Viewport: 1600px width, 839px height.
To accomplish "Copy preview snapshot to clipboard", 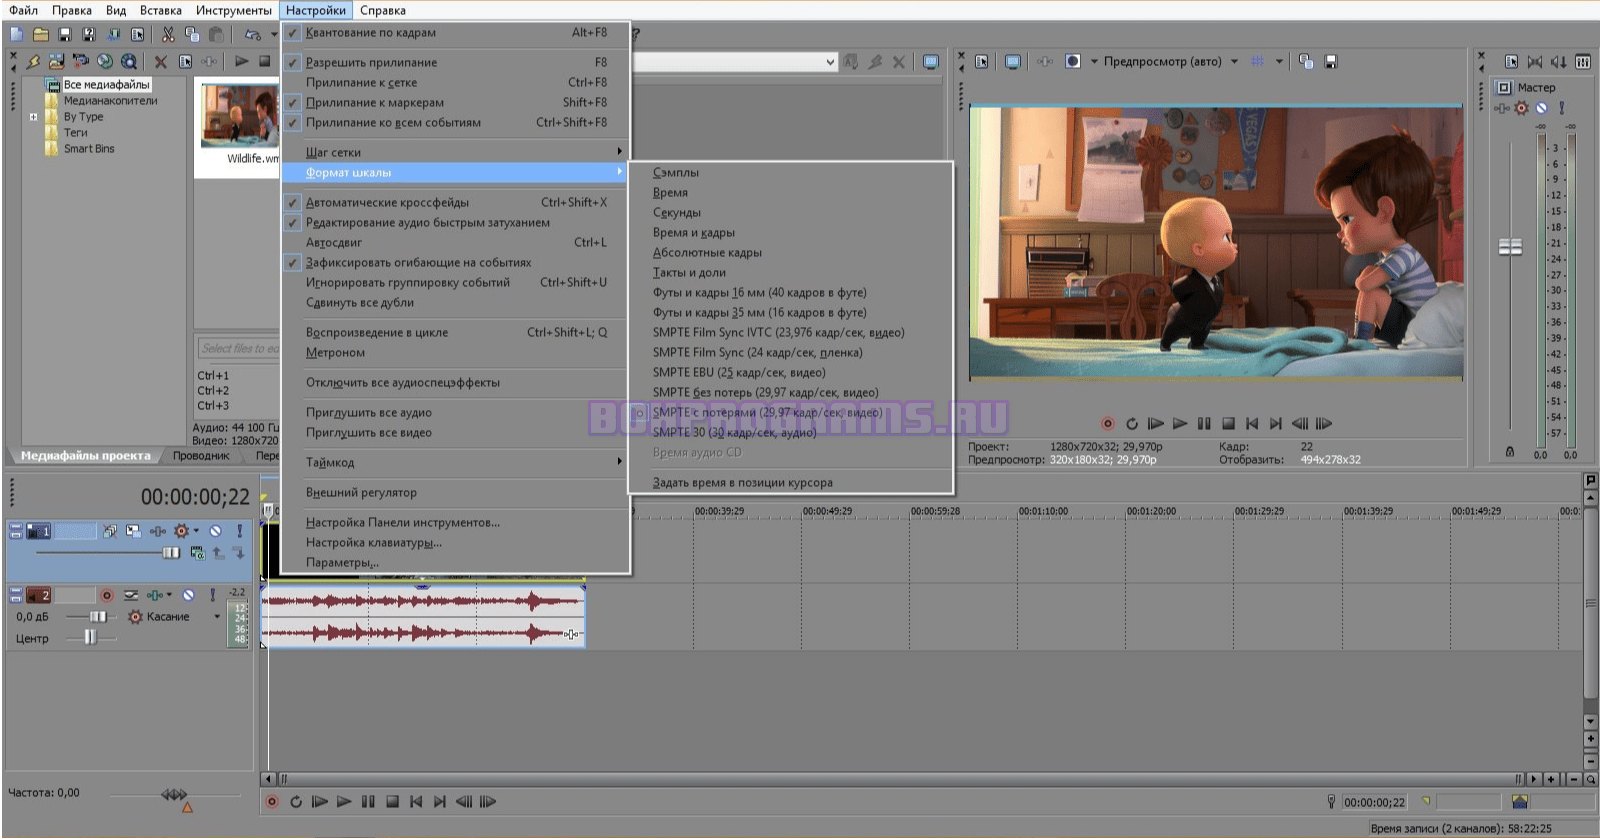I will tap(1306, 62).
